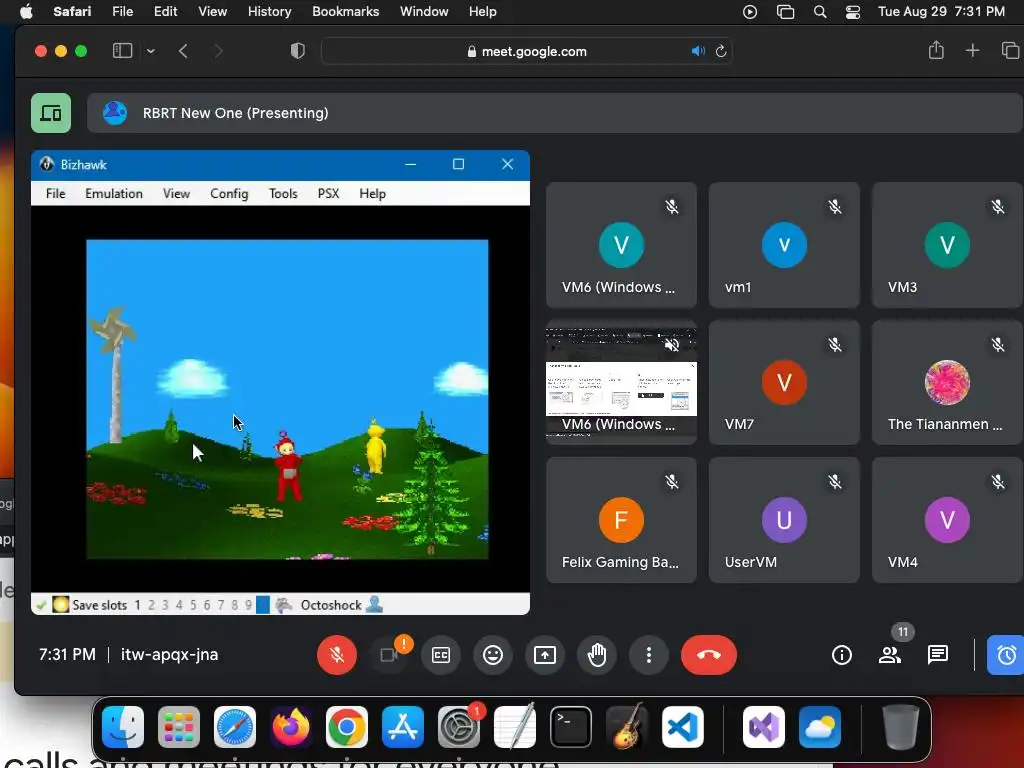Toggle the microphone mute button in Meet

coord(337,654)
